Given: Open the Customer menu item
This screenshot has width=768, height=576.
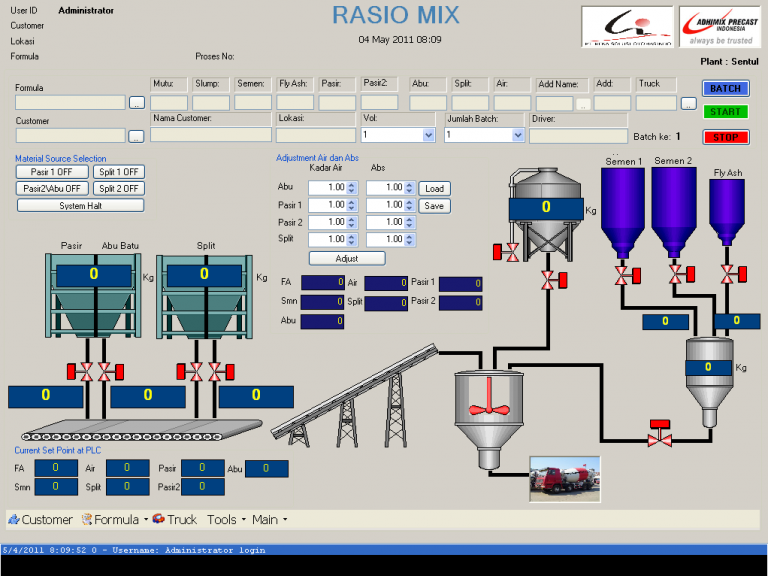Looking at the screenshot, I should coord(41,519).
